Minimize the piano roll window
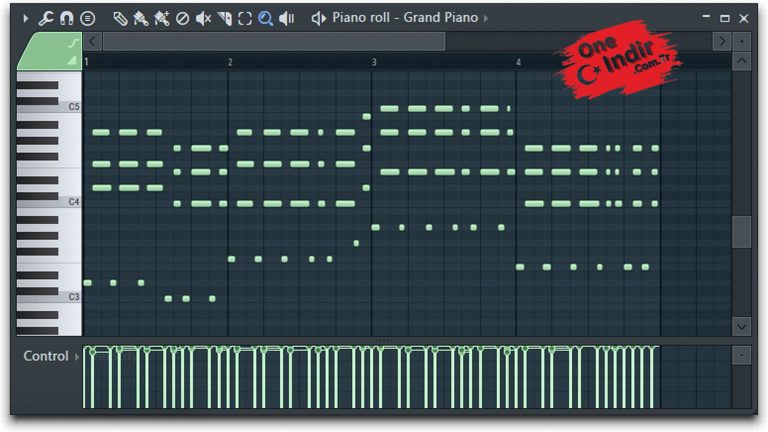Viewport: 768px width, 432px height. (706, 17)
